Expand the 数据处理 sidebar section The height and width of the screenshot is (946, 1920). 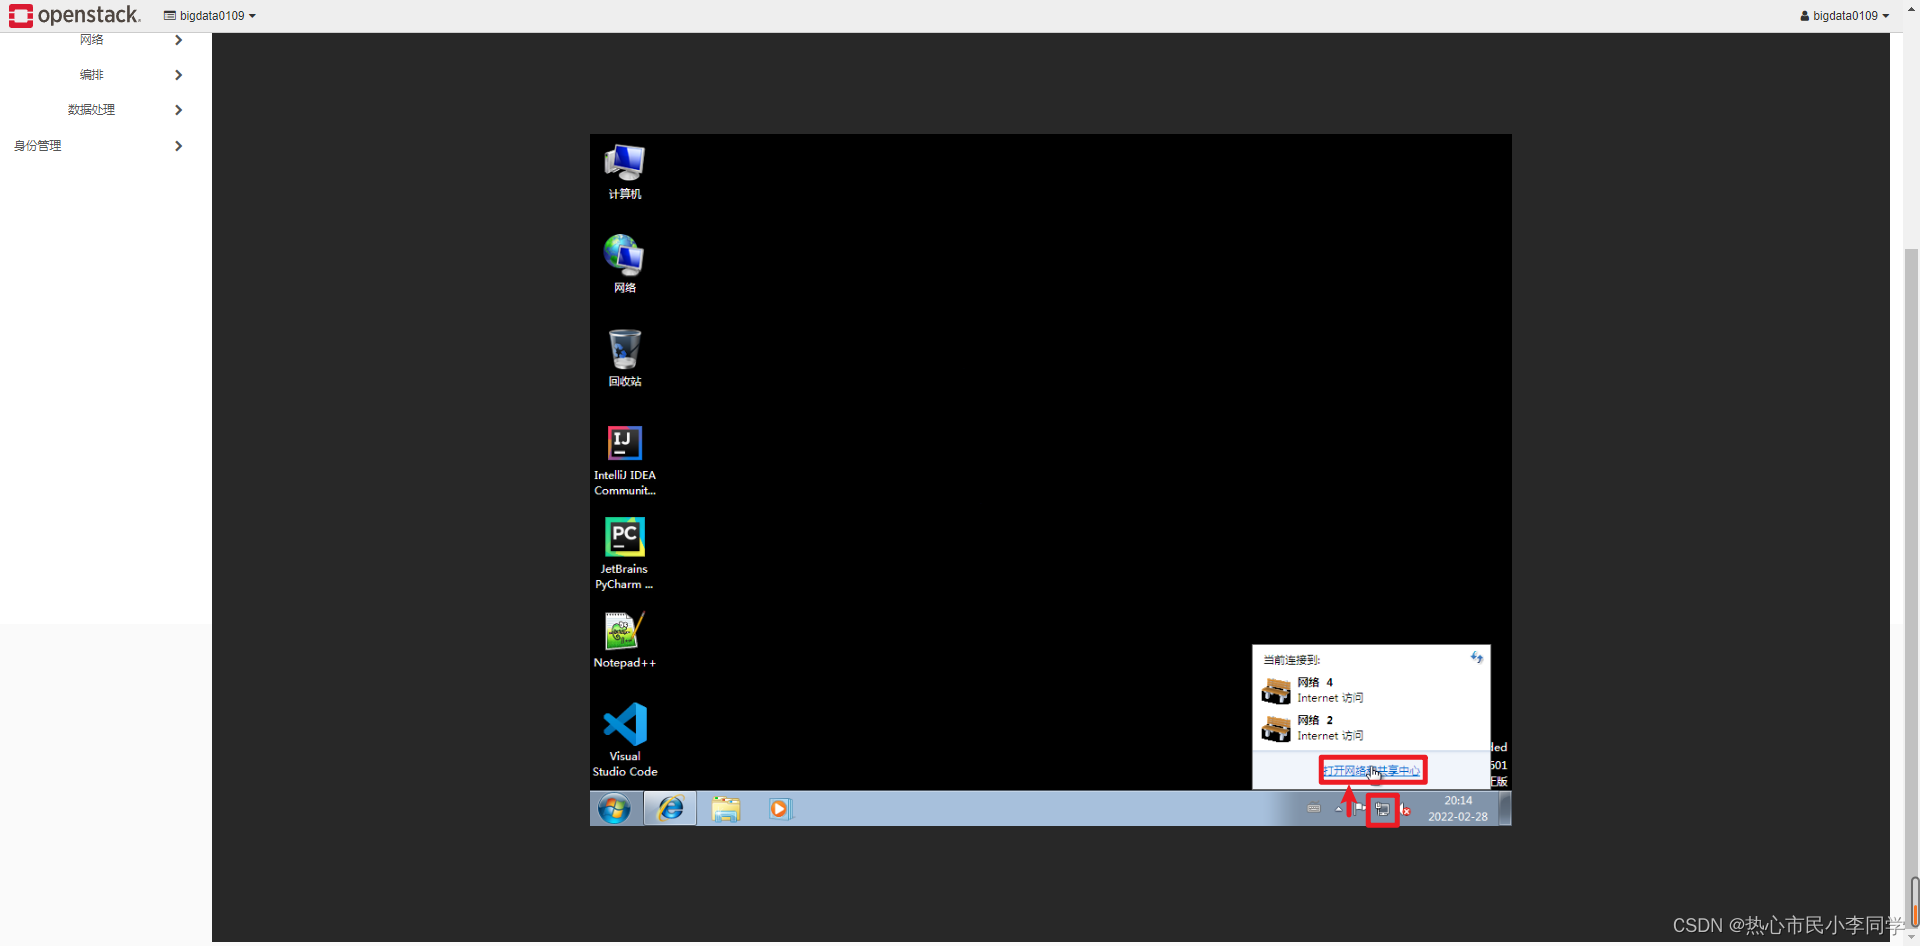click(106, 110)
